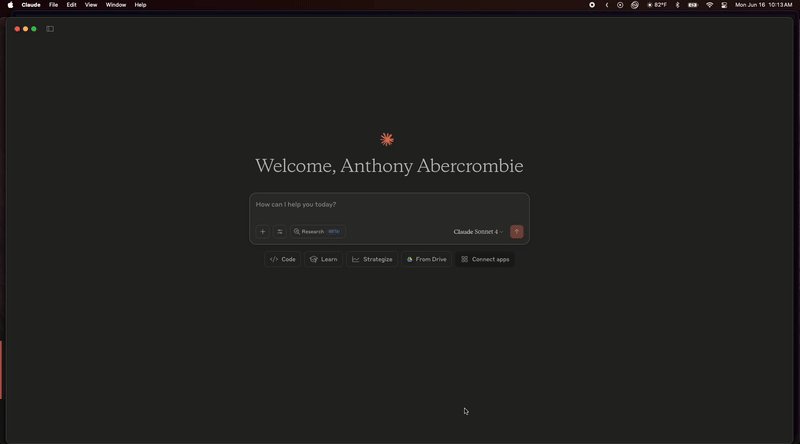Click the send message arrow button
Image resolution: width=800 pixels, height=444 pixels.
[517, 232]
